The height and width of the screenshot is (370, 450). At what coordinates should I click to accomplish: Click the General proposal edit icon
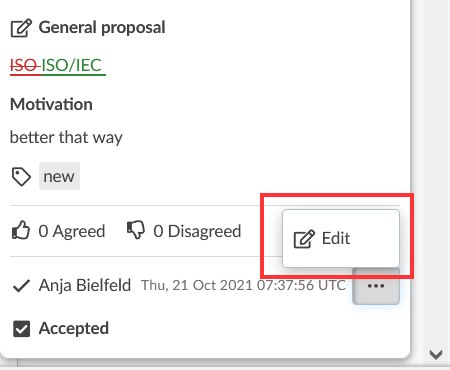pos(21,28)
